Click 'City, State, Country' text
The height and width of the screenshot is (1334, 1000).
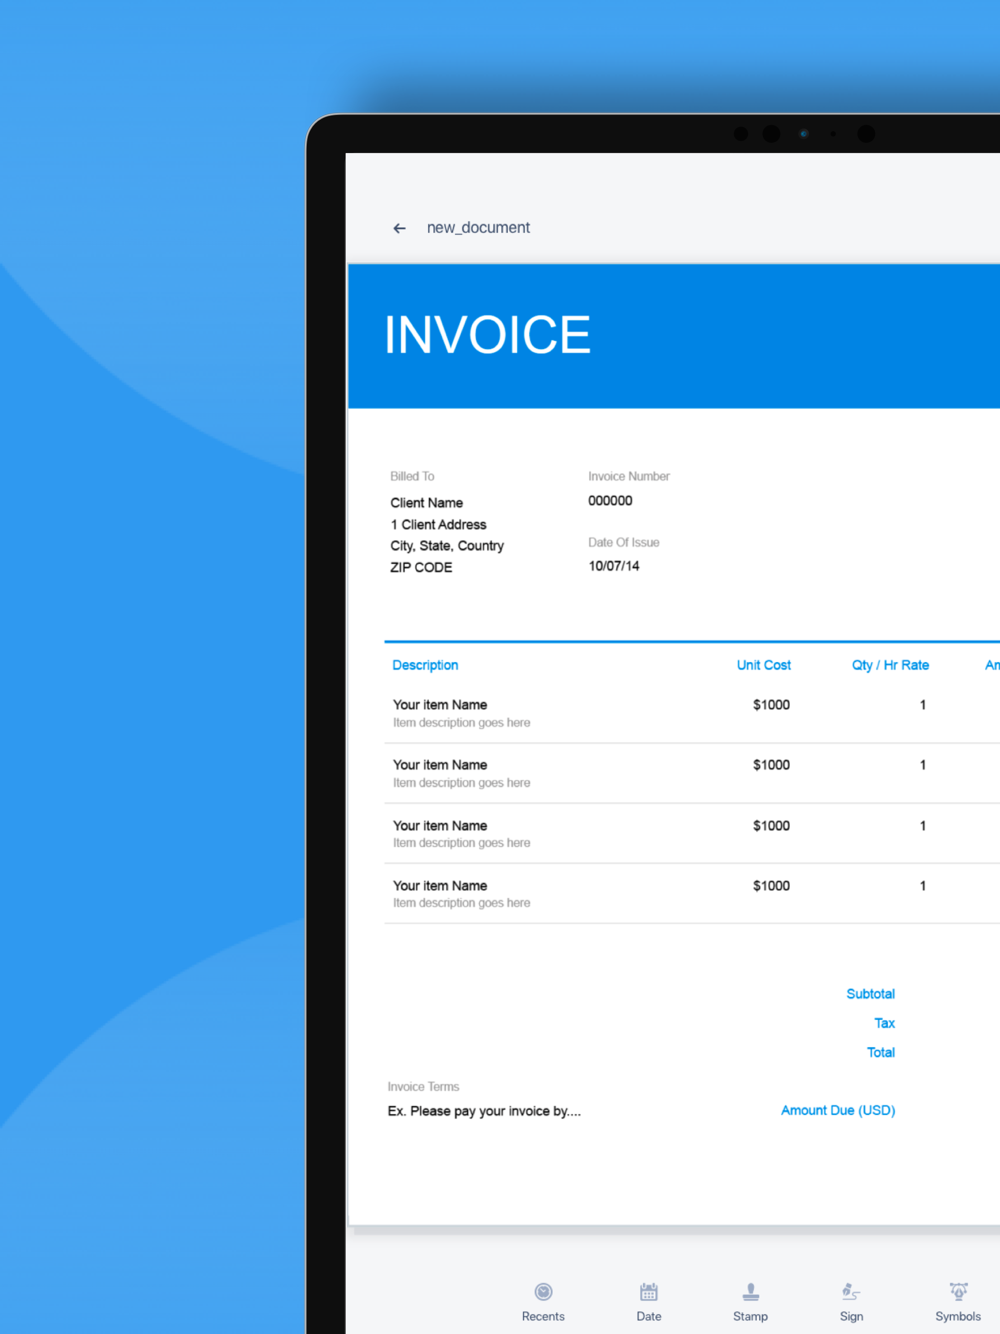point(447,546)
